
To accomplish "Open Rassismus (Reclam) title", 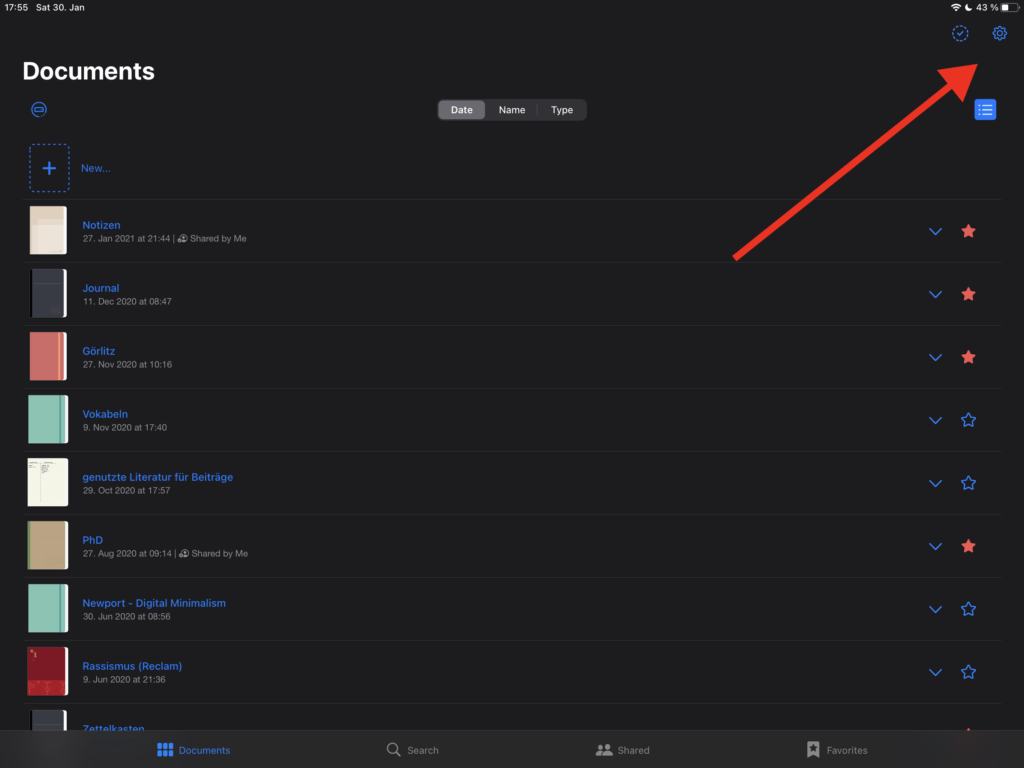I will click(x=132, y=666).
